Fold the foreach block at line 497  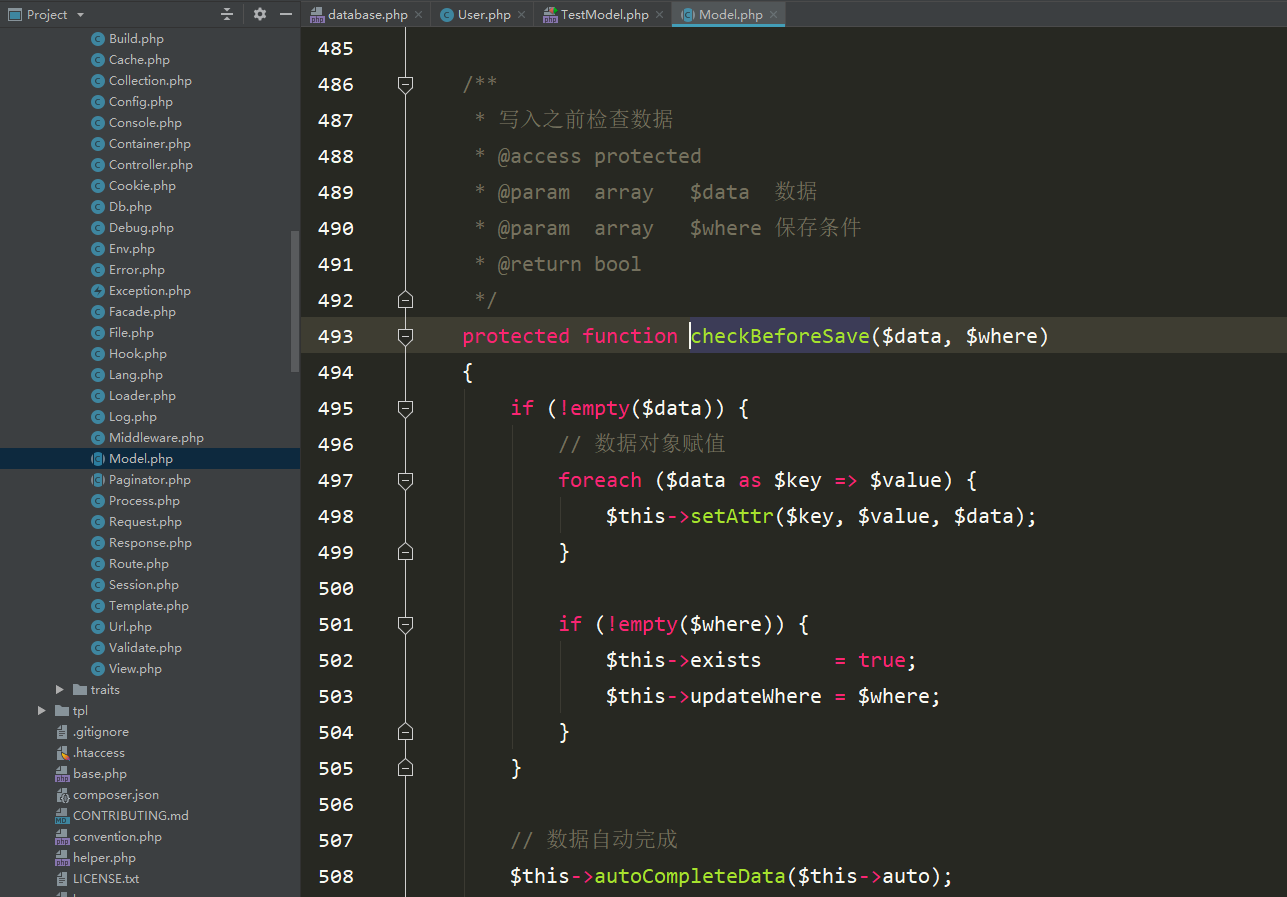coord(405,480)
